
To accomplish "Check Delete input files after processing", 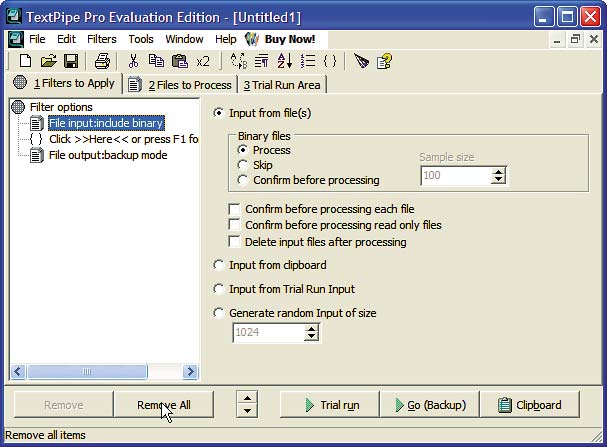I will click(x=234, y=242).
